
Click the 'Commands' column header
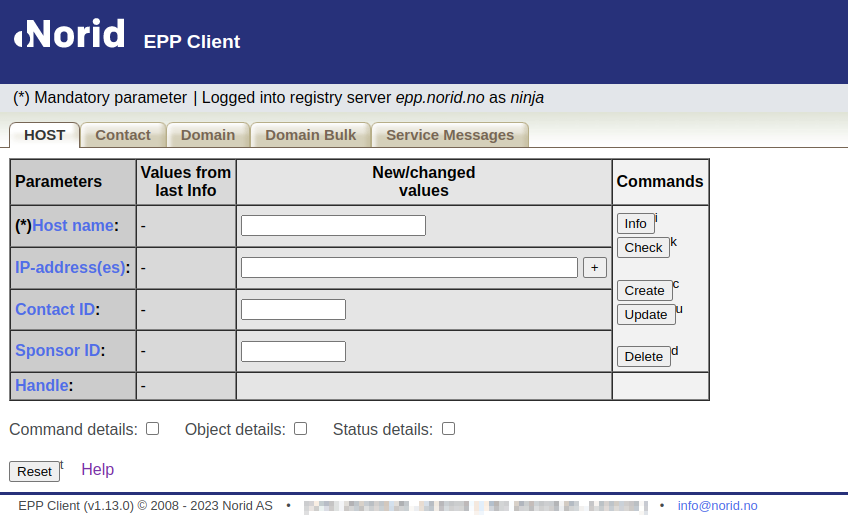coord(660,181)
